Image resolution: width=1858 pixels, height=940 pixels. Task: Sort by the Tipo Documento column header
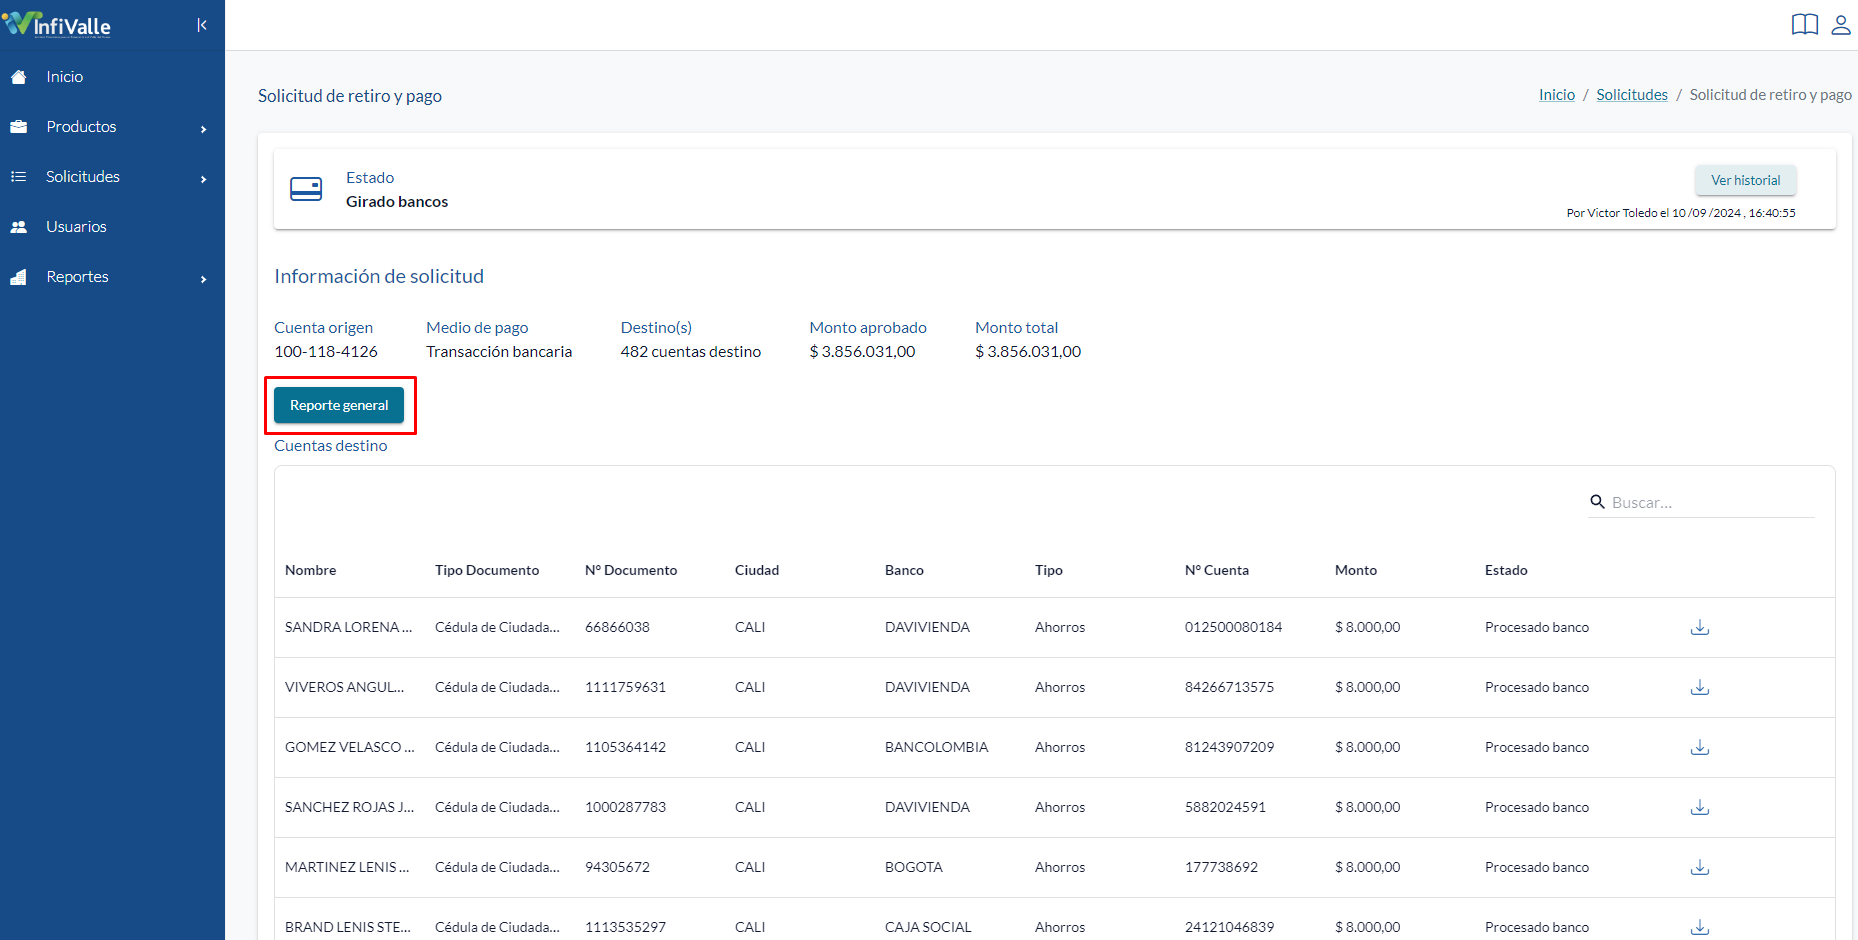tap(487, 570)
